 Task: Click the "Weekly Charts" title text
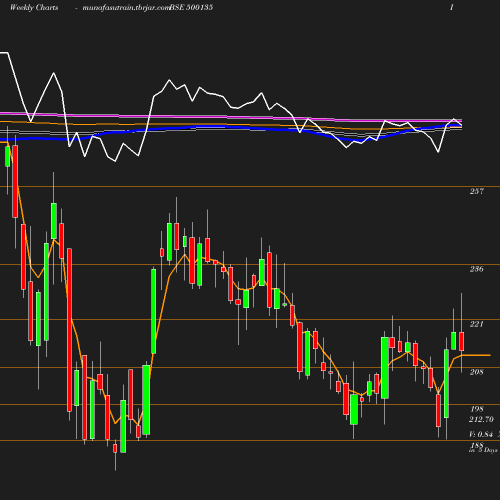(34, 7)
